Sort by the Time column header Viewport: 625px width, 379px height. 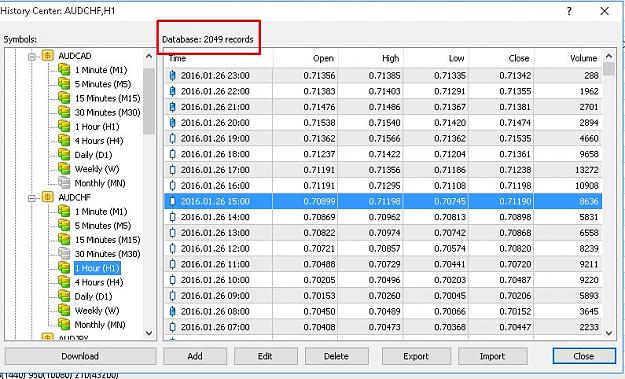218,59
